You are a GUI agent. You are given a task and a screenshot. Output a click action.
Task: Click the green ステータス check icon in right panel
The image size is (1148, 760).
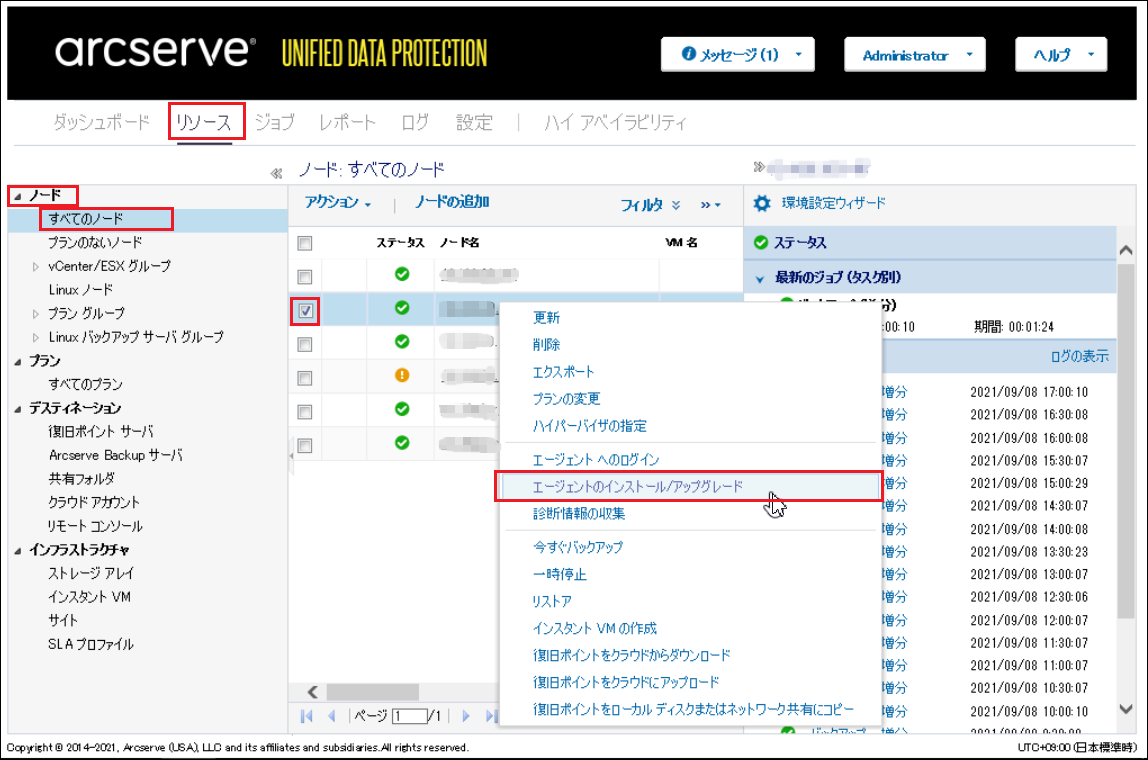point(761,242)
